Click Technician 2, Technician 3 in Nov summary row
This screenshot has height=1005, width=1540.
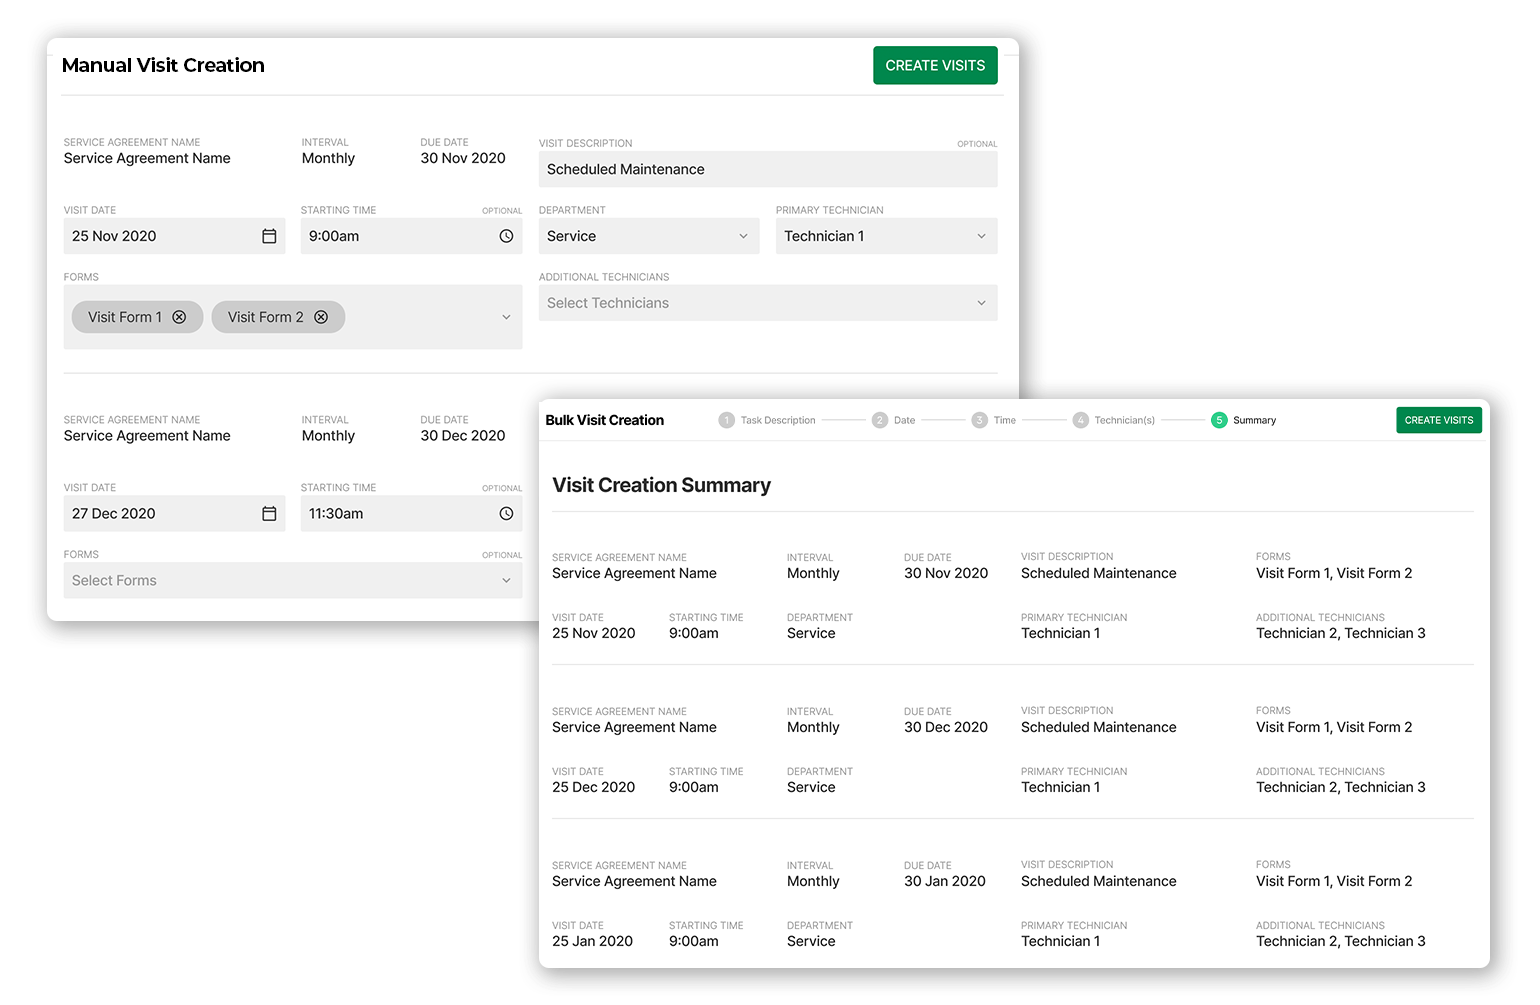tap(1340, 633)
